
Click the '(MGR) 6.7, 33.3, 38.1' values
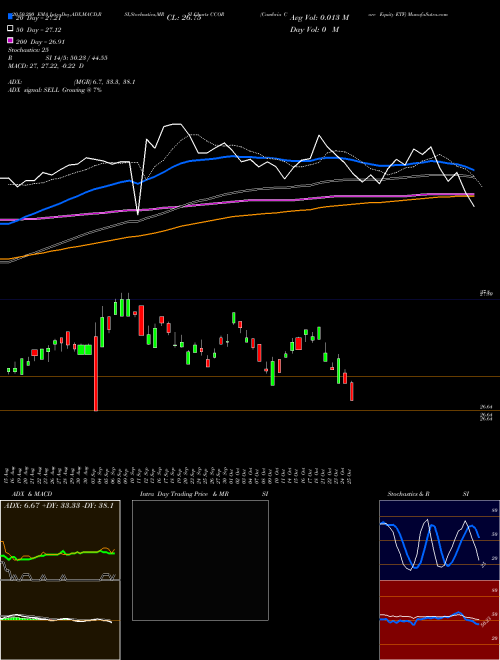(104, 82)
